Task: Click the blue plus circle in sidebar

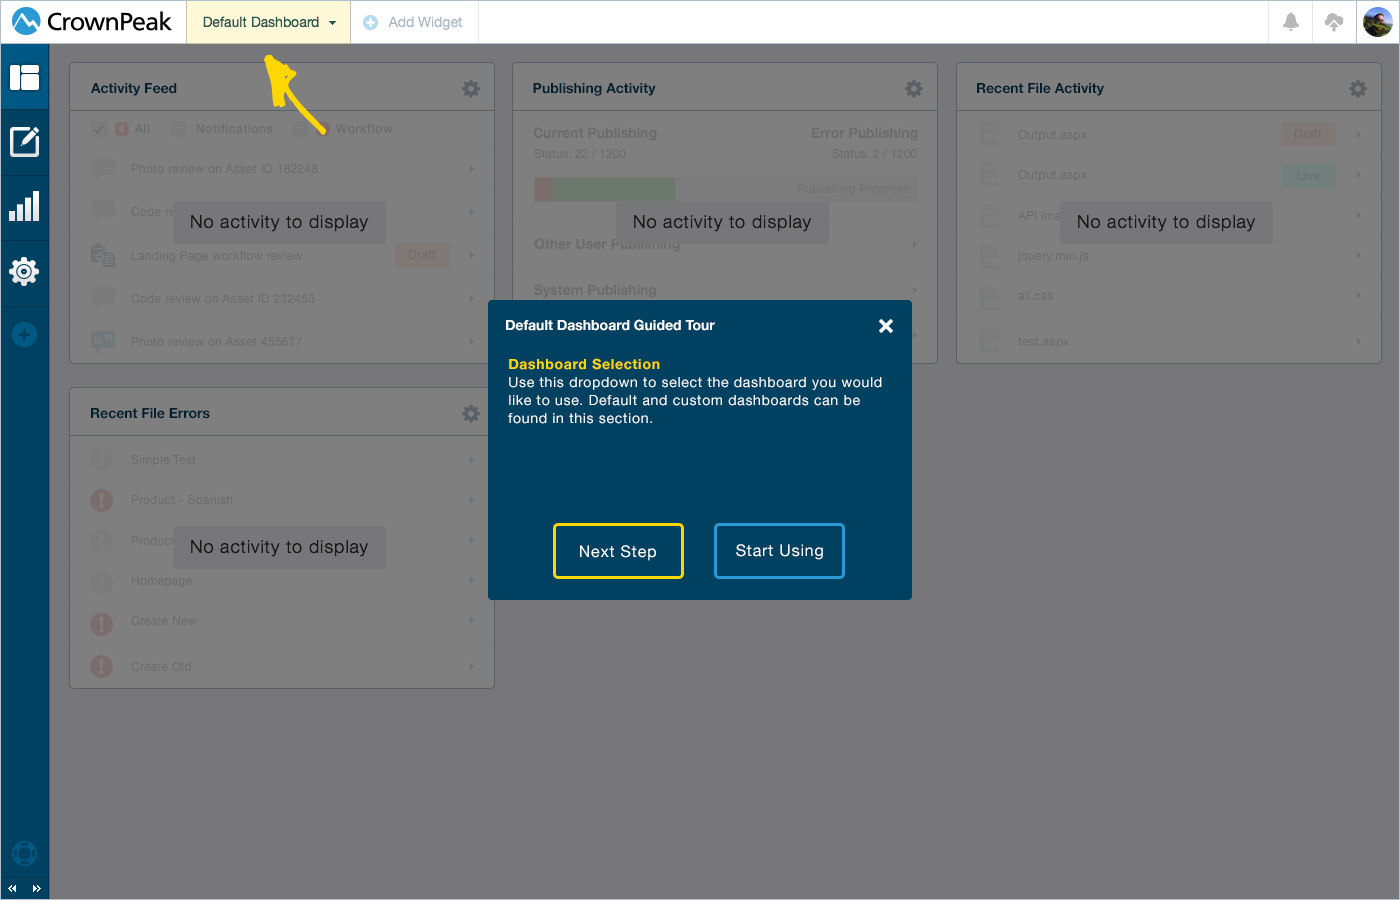Action: coord(25,335)
